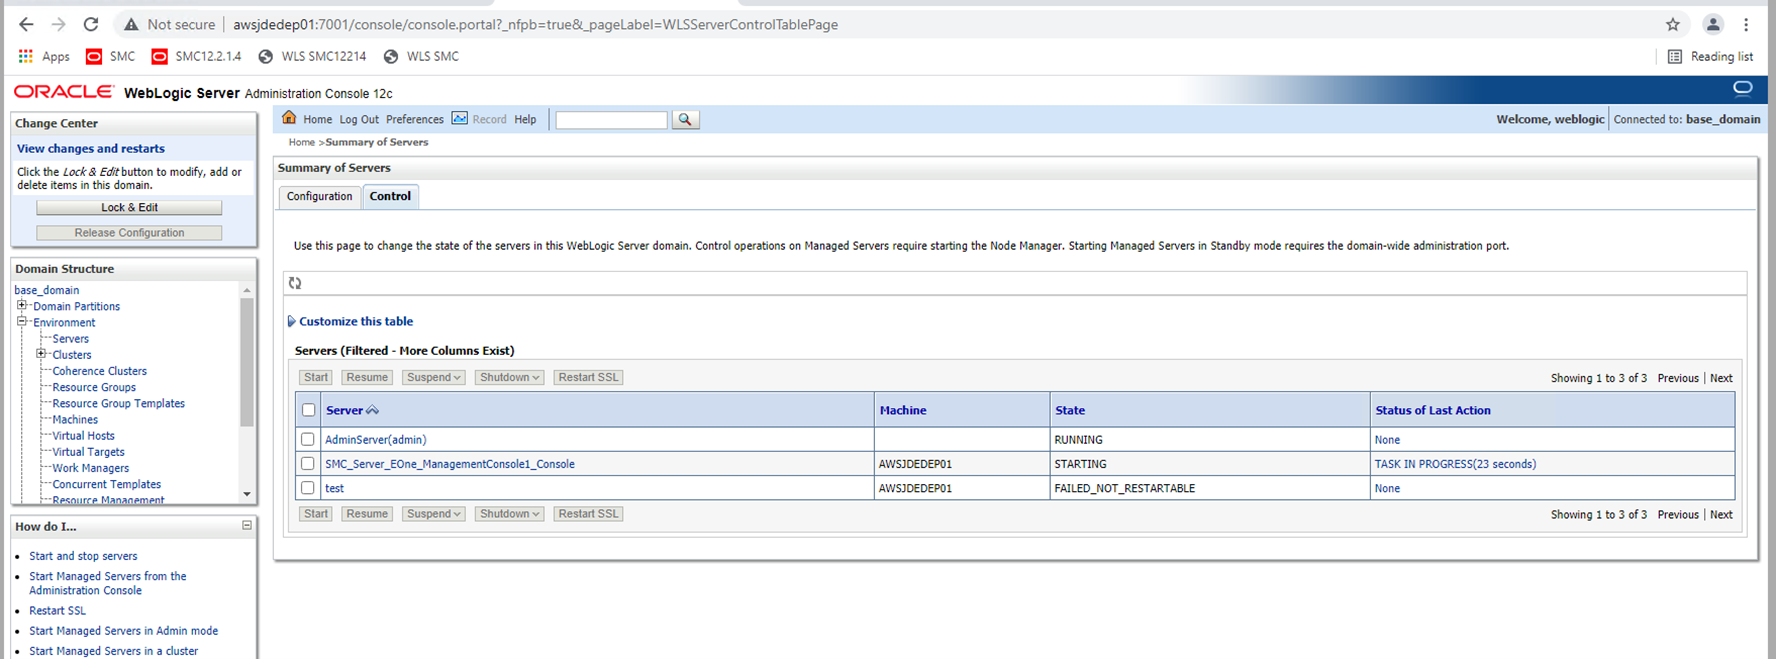Viewport: 1776px width, 659px height.
Task: Select all servers with the header checkbox
Action: pos(308,410)
